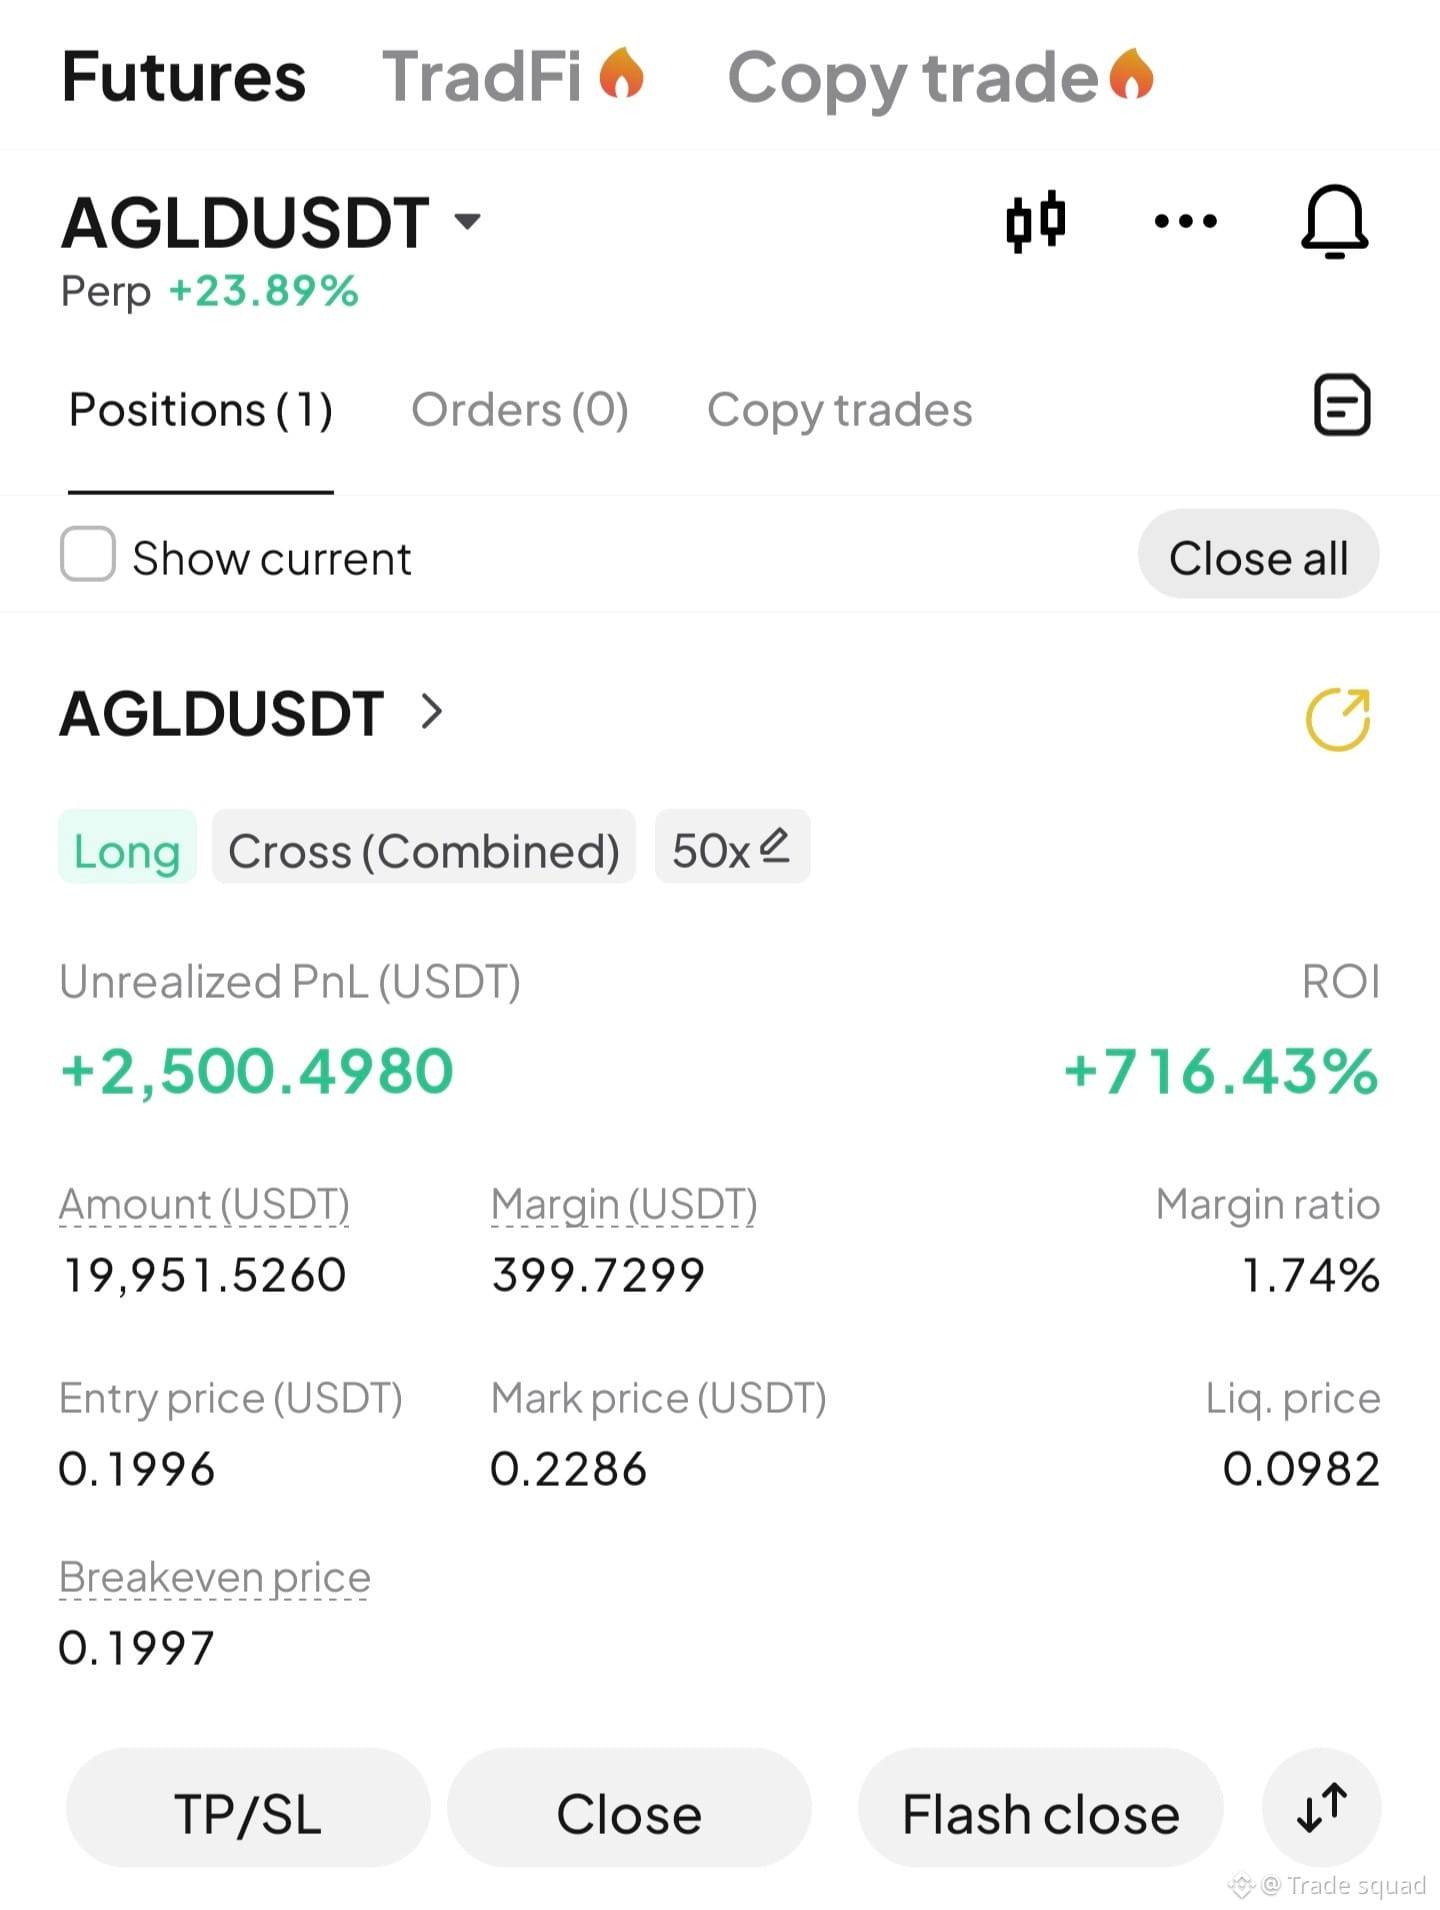Tap the TP/SL button
Viewport: 1440px width, 1910px height.
click(x=248, y=1808)
